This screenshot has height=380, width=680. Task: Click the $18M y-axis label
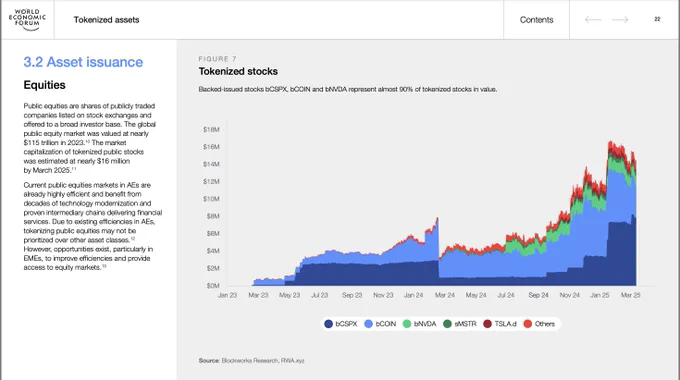click(x=211, y=129)
